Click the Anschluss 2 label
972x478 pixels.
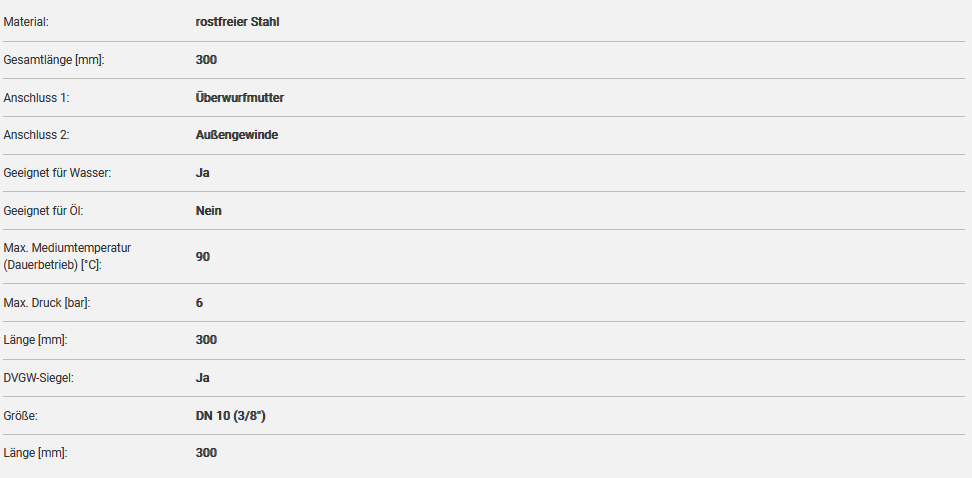[36, 135]
